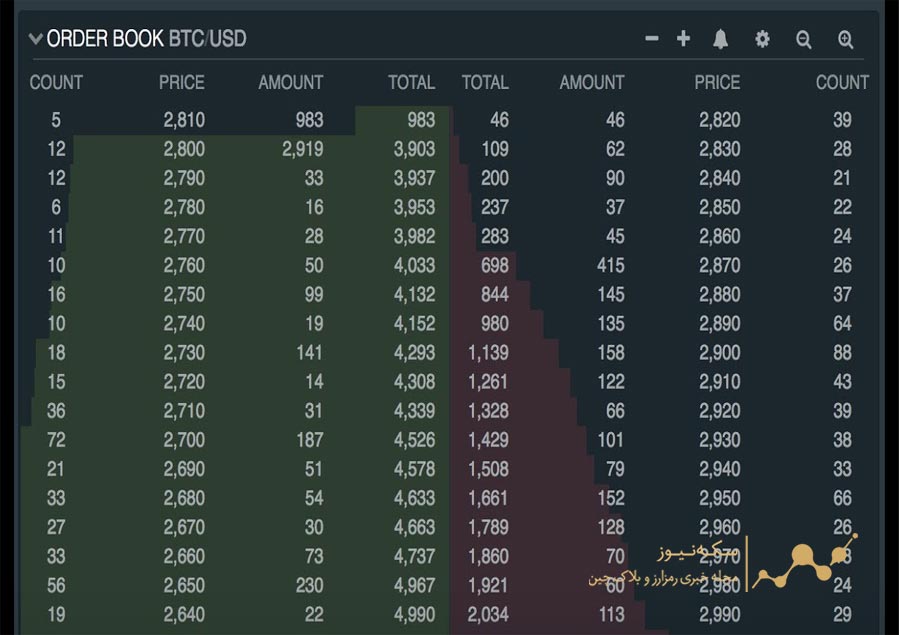Click the ask-side COUNT column header
Viewport: 900px width, 635px height.
(x=842, y=83)
